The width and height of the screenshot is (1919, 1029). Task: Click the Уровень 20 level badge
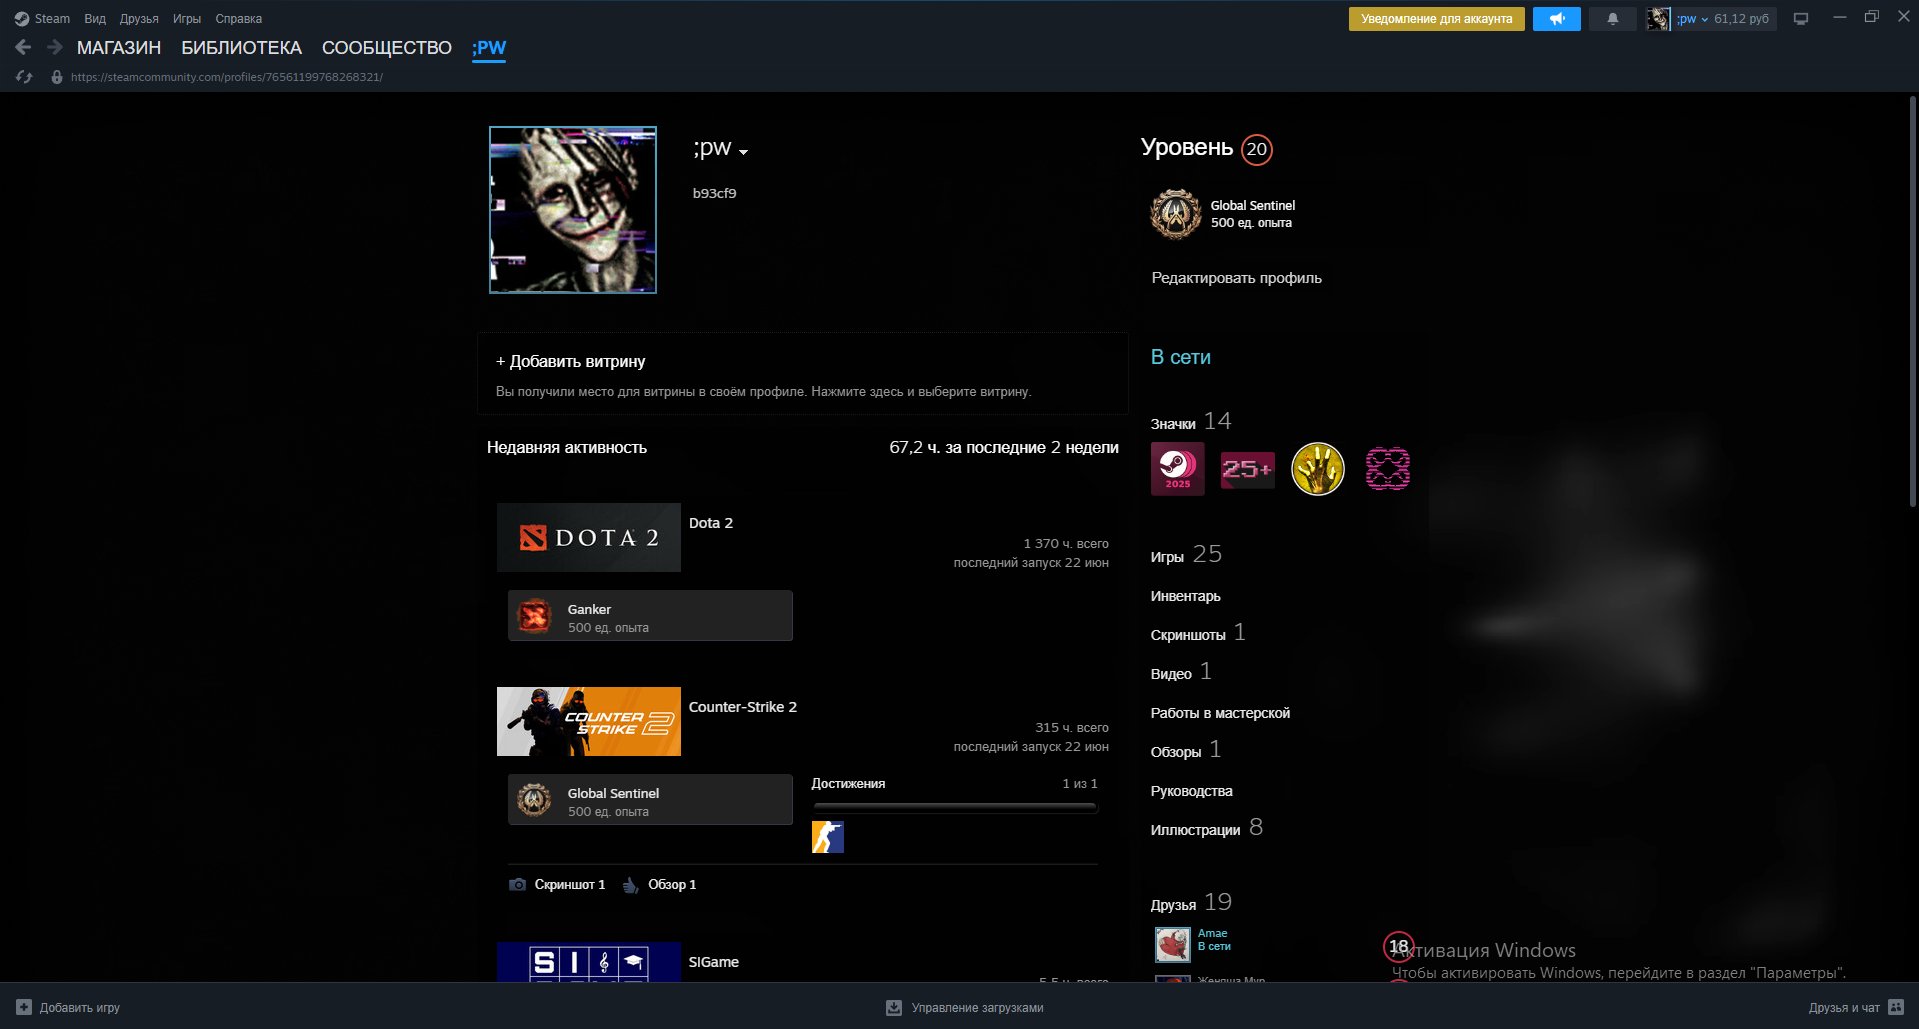[x=1257, y=149]
